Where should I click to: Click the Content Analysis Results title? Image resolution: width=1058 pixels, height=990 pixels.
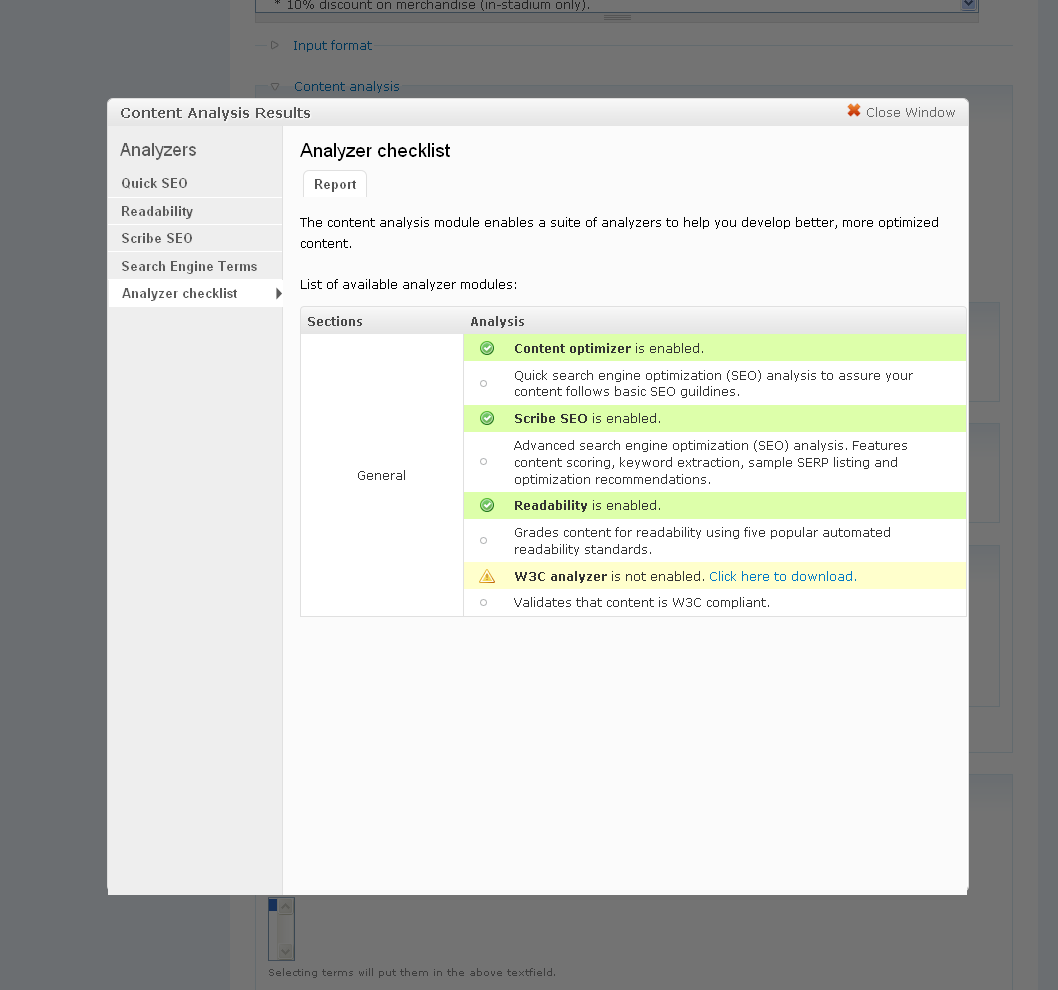[215, 113]
